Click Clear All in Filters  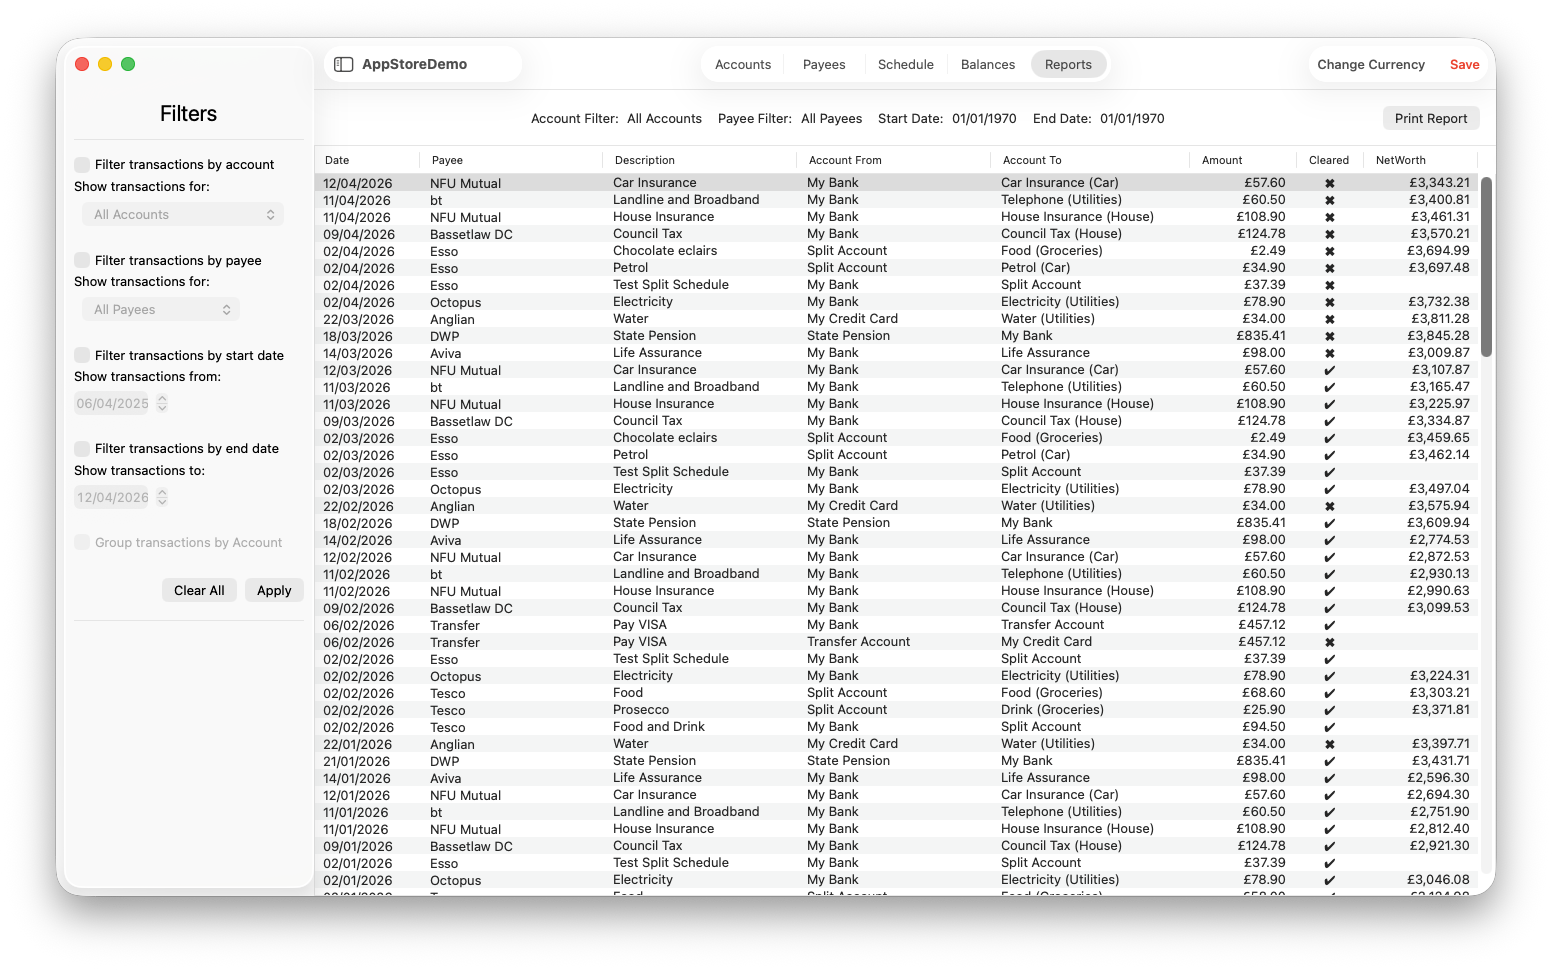click(x=199, y=590)
